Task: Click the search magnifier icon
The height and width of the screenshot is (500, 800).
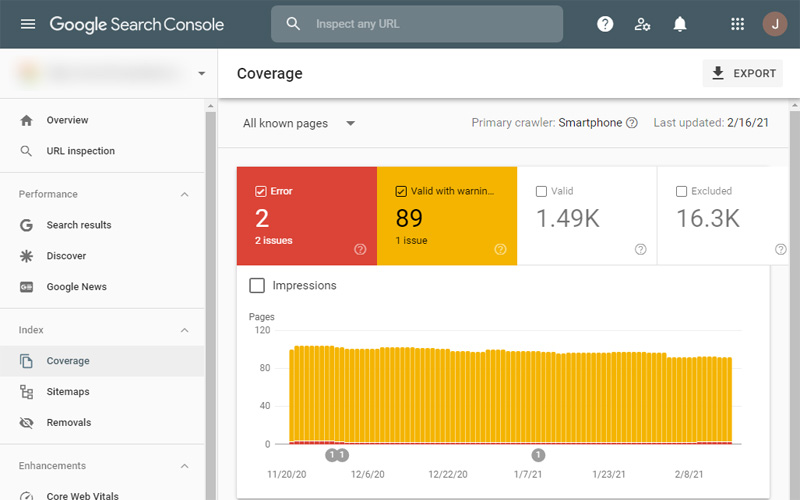Action: [293, 23]
